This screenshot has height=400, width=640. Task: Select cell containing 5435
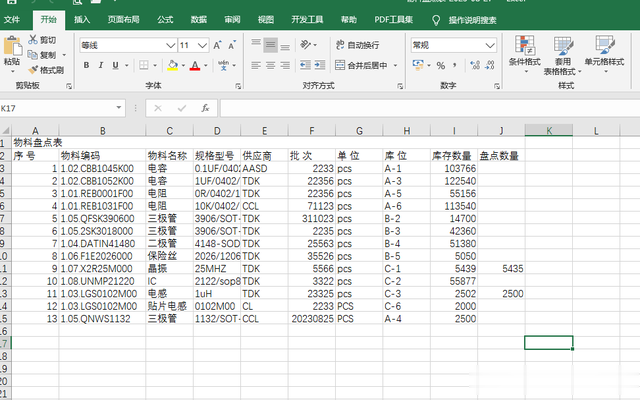tap(501, 269)
